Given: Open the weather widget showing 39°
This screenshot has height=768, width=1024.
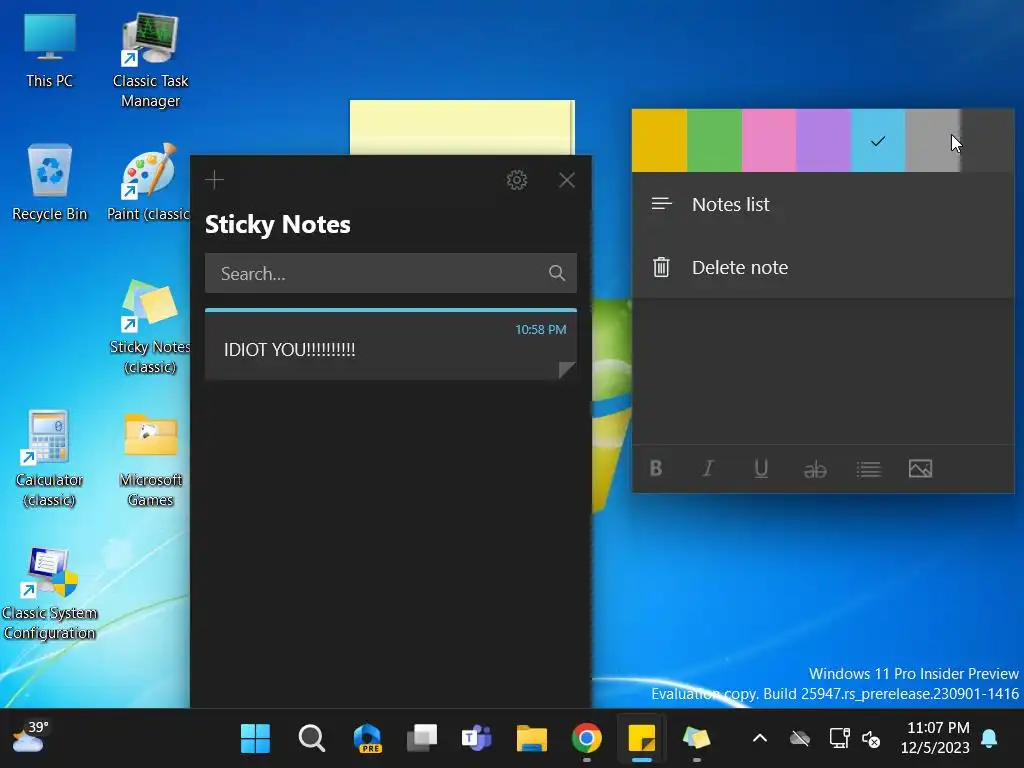Looking at the screenshot, I should click(x=29, y=738).
